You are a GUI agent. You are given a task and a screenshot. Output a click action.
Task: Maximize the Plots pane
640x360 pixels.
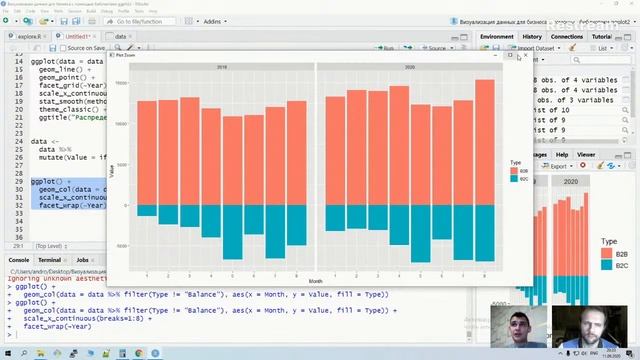point(628,155)
